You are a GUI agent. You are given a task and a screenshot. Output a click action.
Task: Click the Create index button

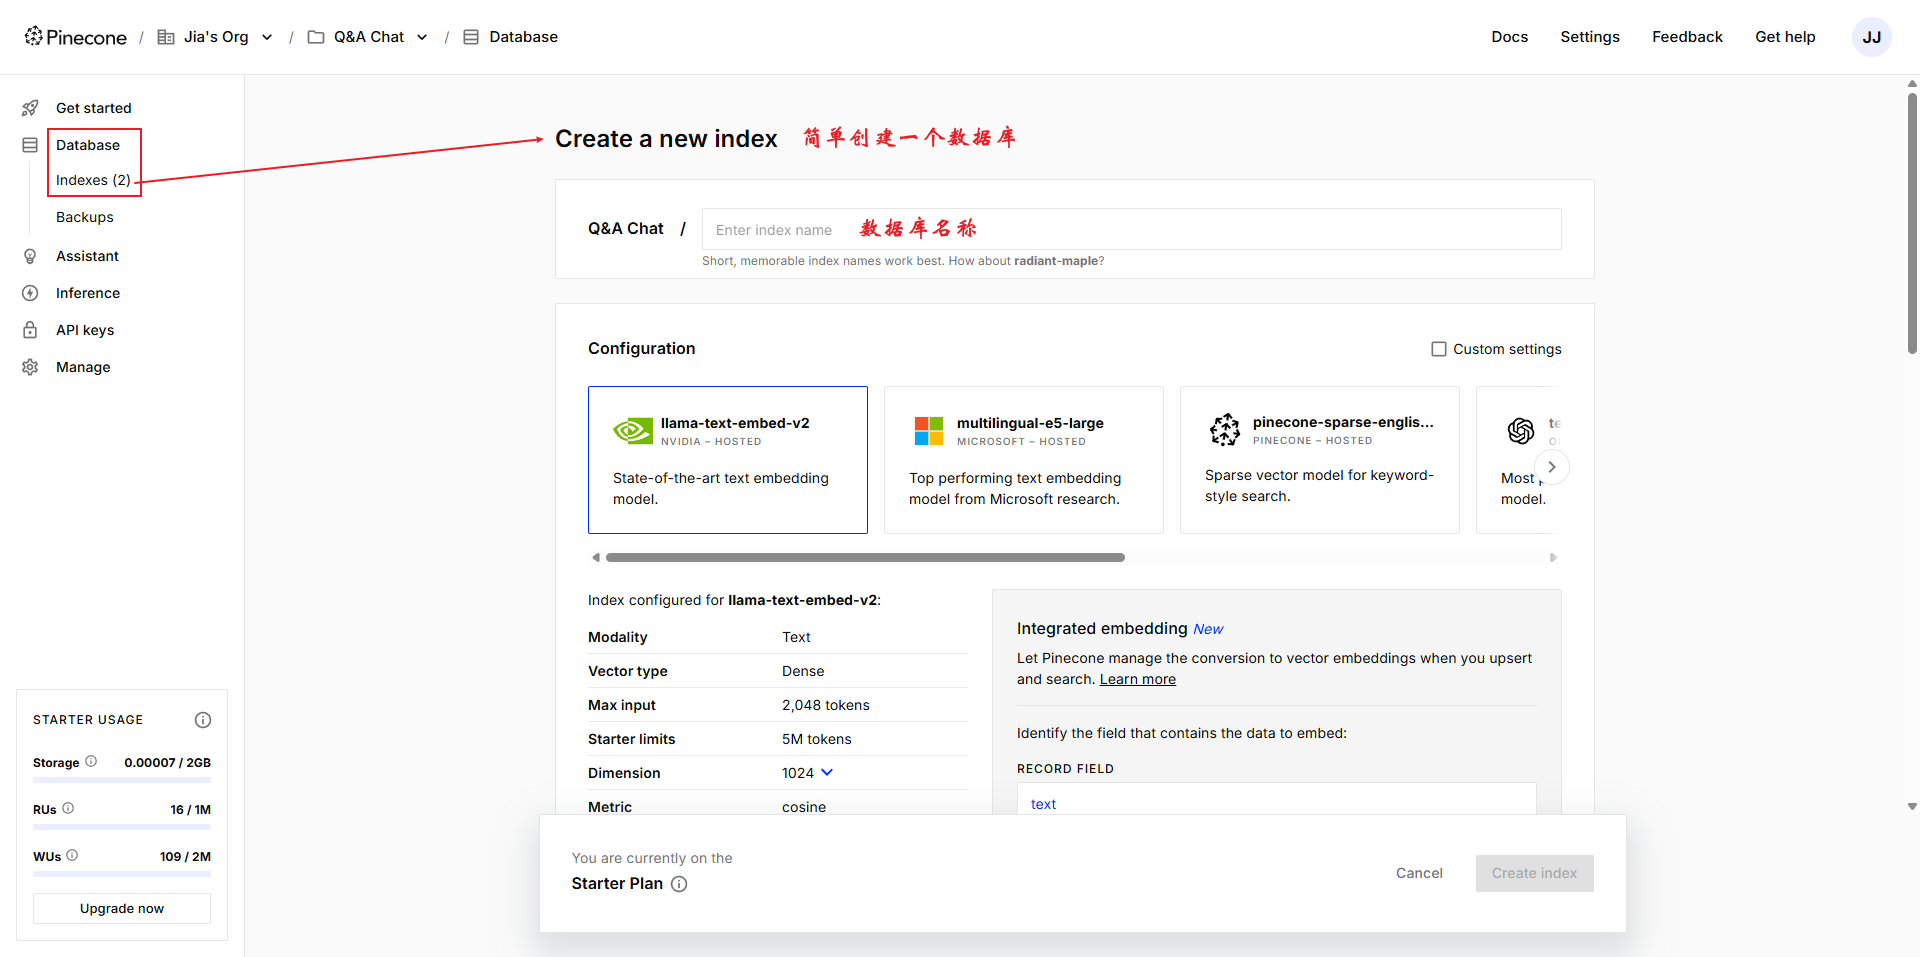[x=1534, y=873]
